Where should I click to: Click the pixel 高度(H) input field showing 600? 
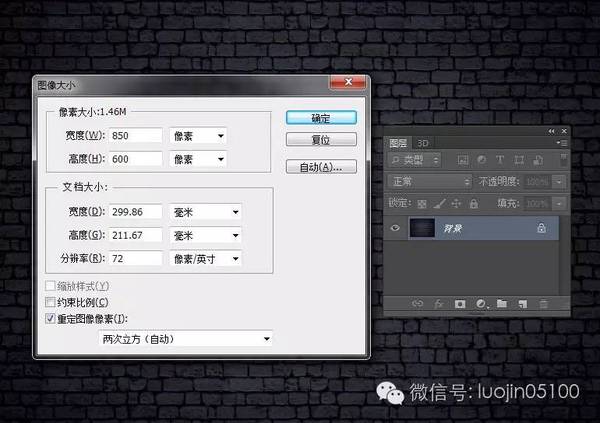click(135, 159)
